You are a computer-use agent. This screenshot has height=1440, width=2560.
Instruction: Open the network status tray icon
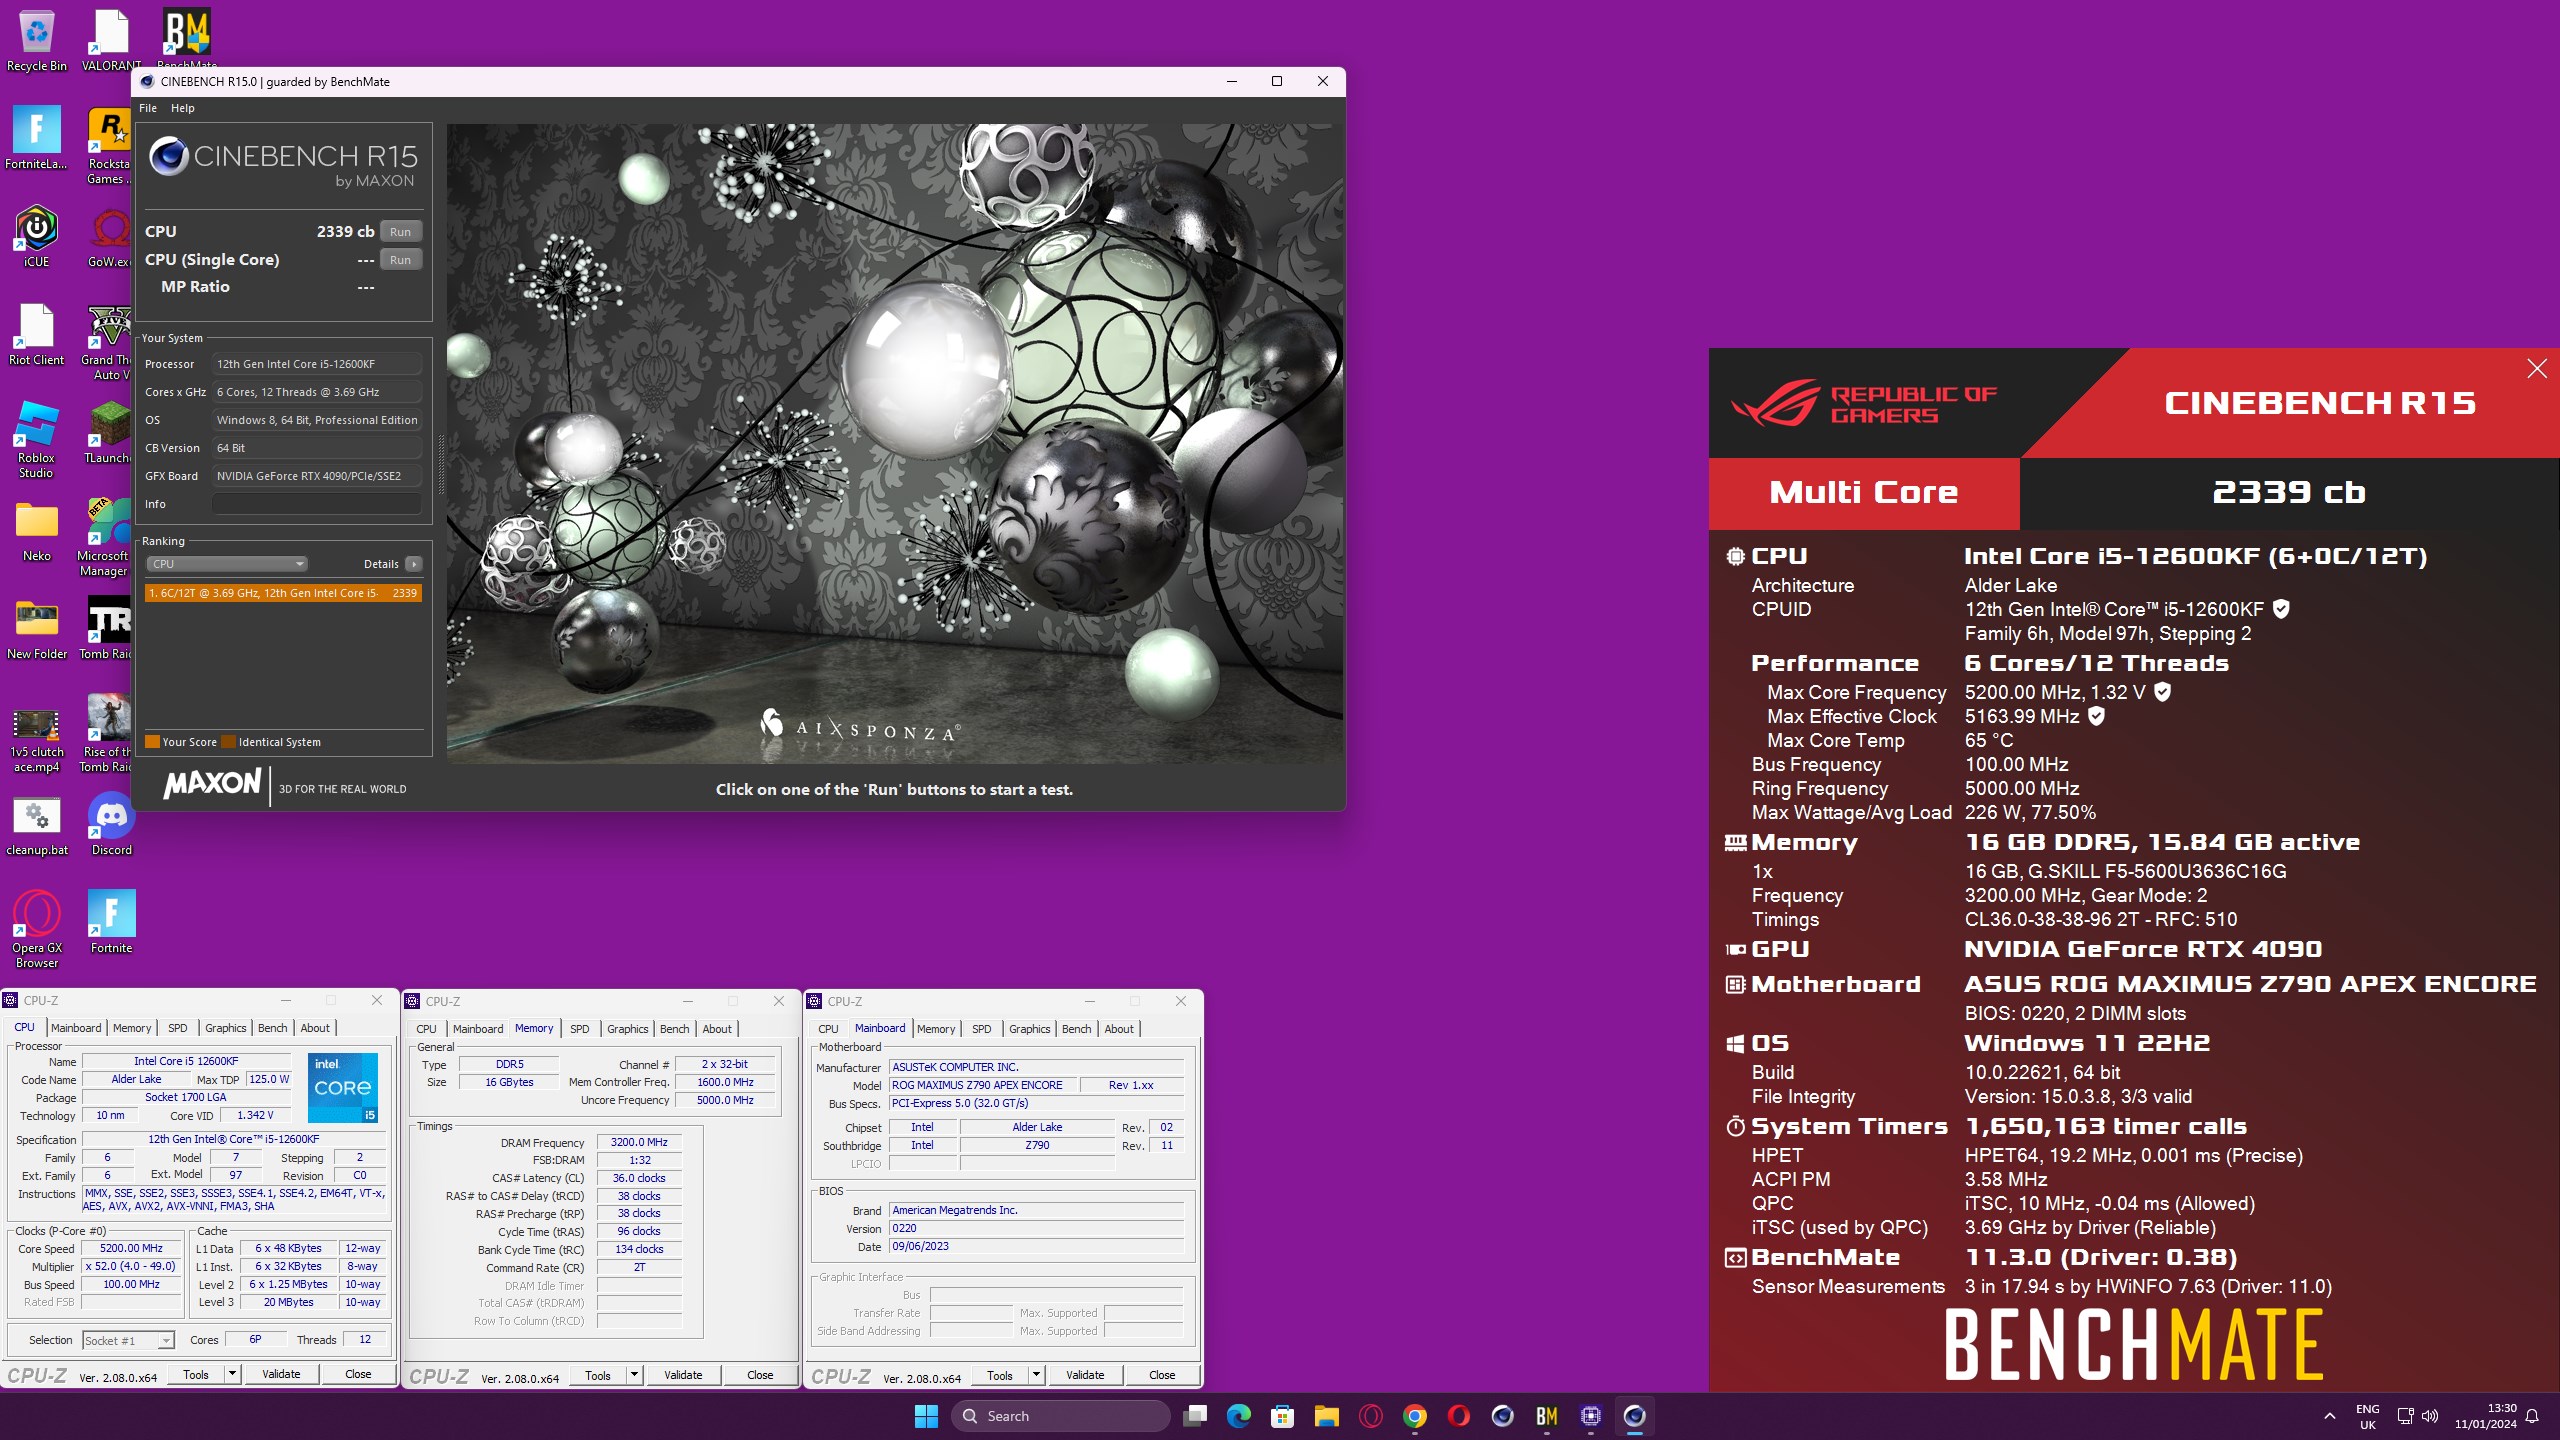coord(2406,1416)
